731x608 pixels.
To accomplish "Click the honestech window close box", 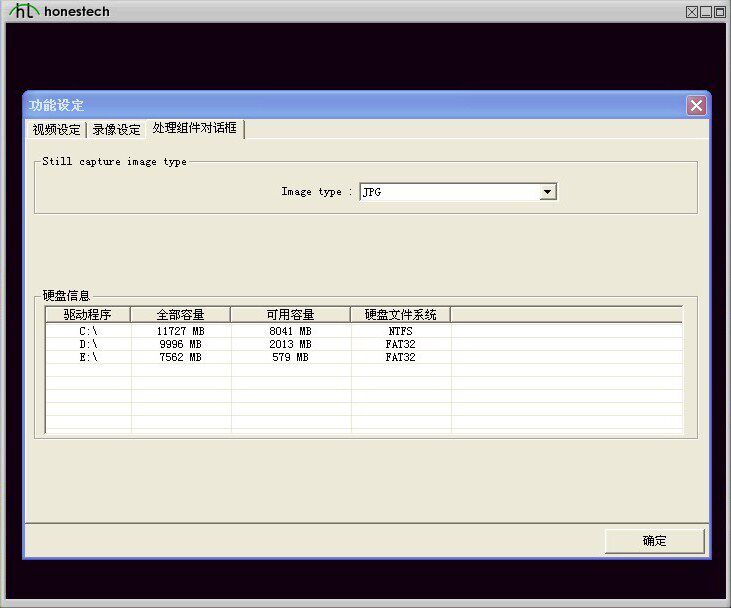I will point(692,12).
